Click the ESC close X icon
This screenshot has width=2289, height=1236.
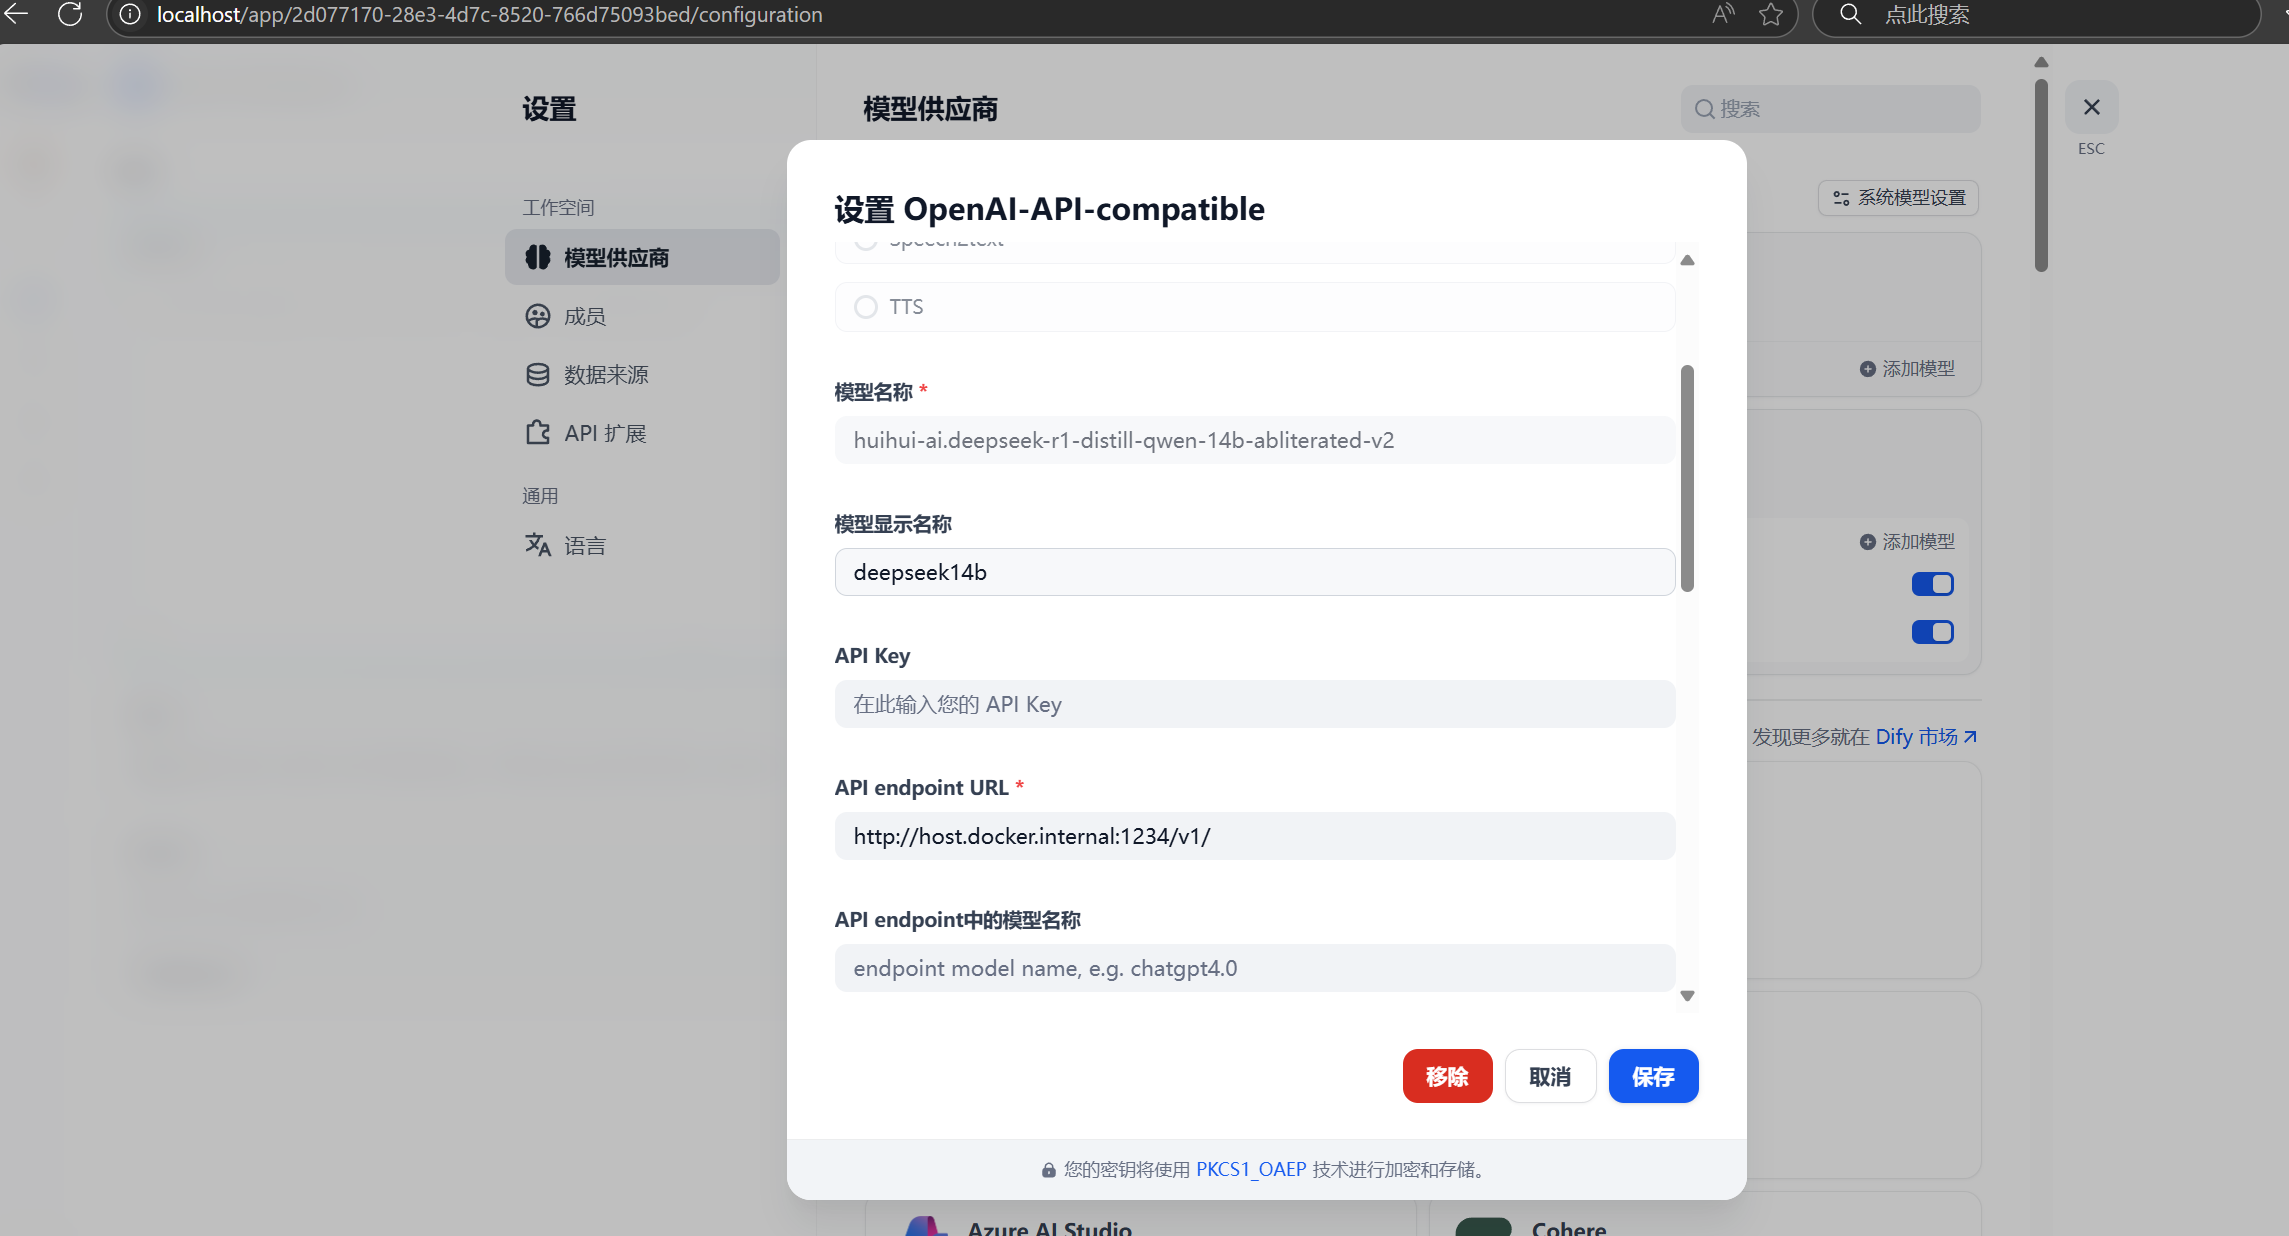2091,107
